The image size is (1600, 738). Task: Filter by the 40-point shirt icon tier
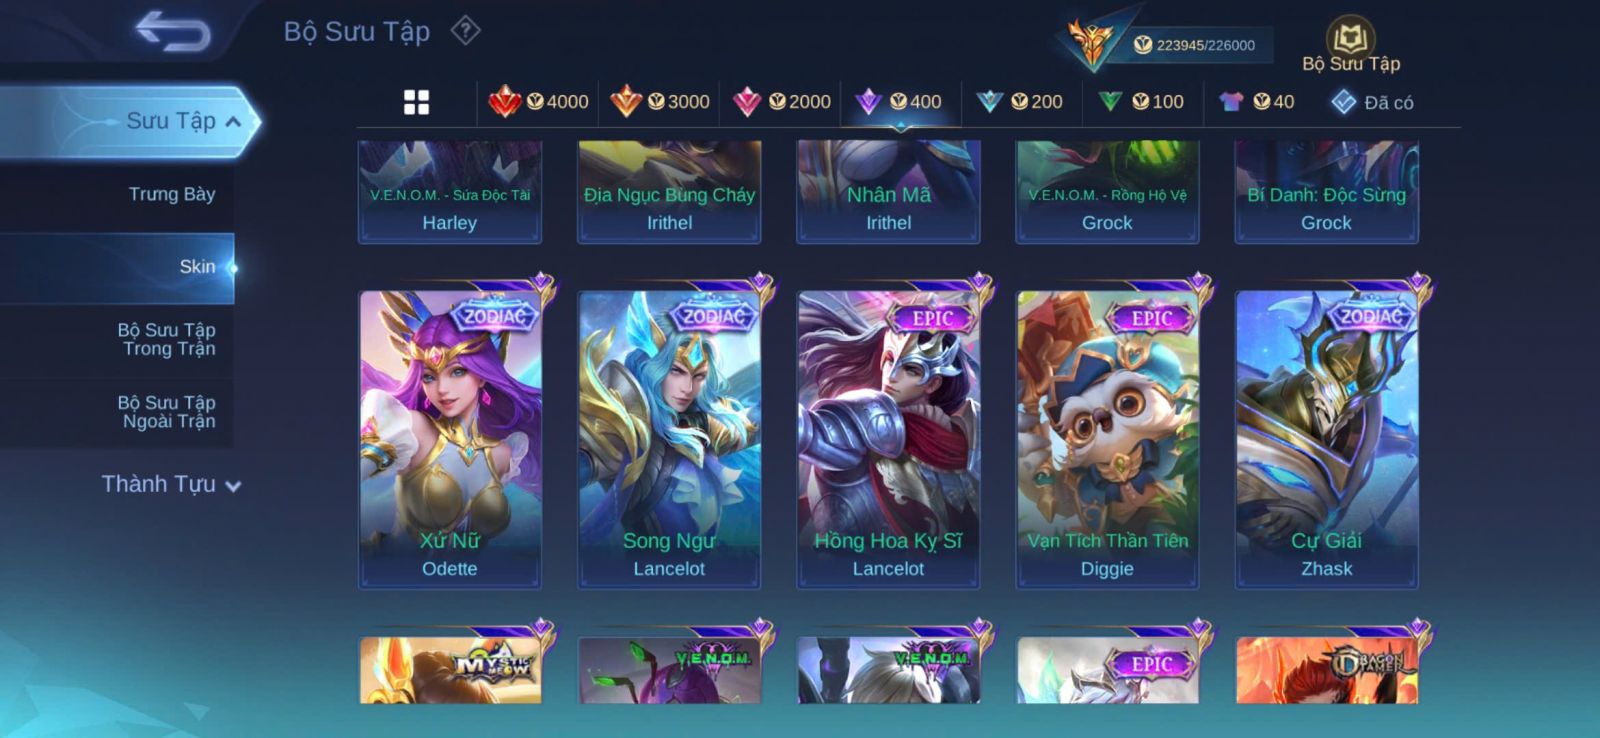[x=1257, y=102]
